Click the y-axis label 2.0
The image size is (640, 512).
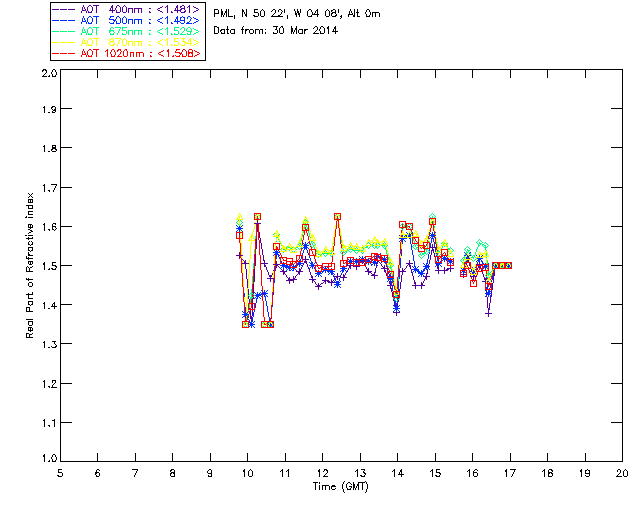coord(49,73)
